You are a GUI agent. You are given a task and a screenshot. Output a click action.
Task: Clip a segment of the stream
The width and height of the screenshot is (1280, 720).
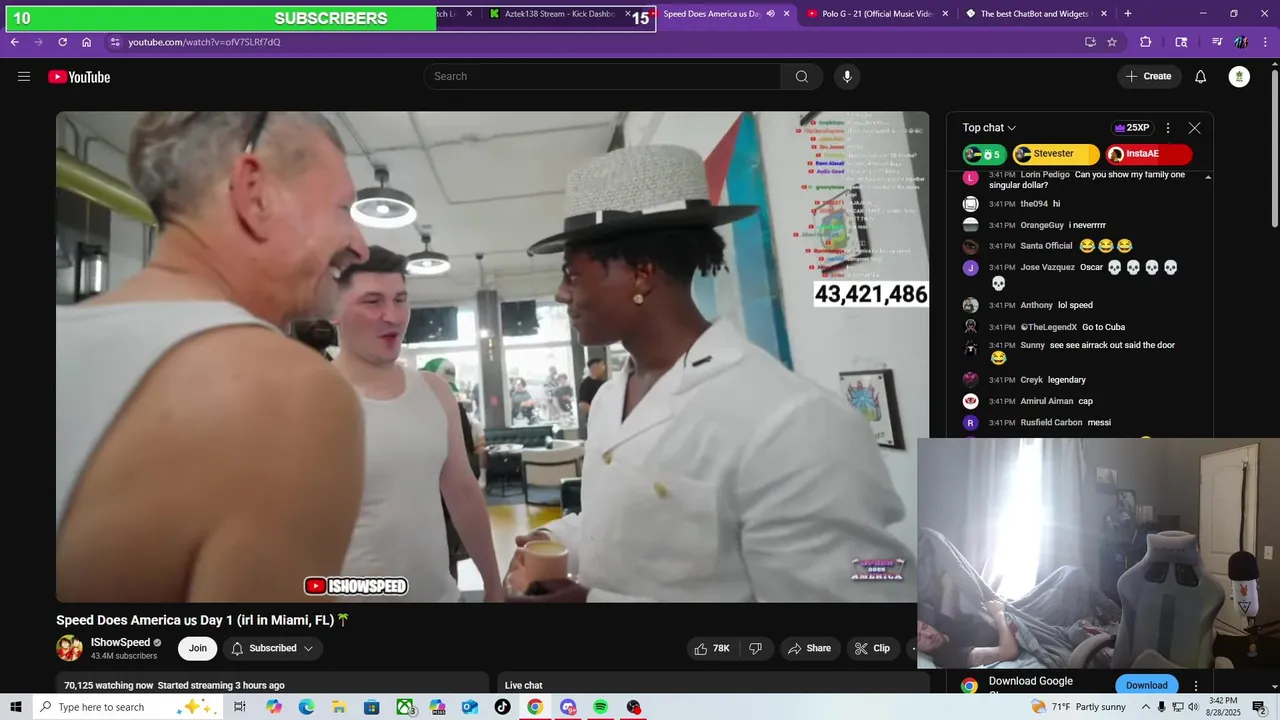coord(872,648)
